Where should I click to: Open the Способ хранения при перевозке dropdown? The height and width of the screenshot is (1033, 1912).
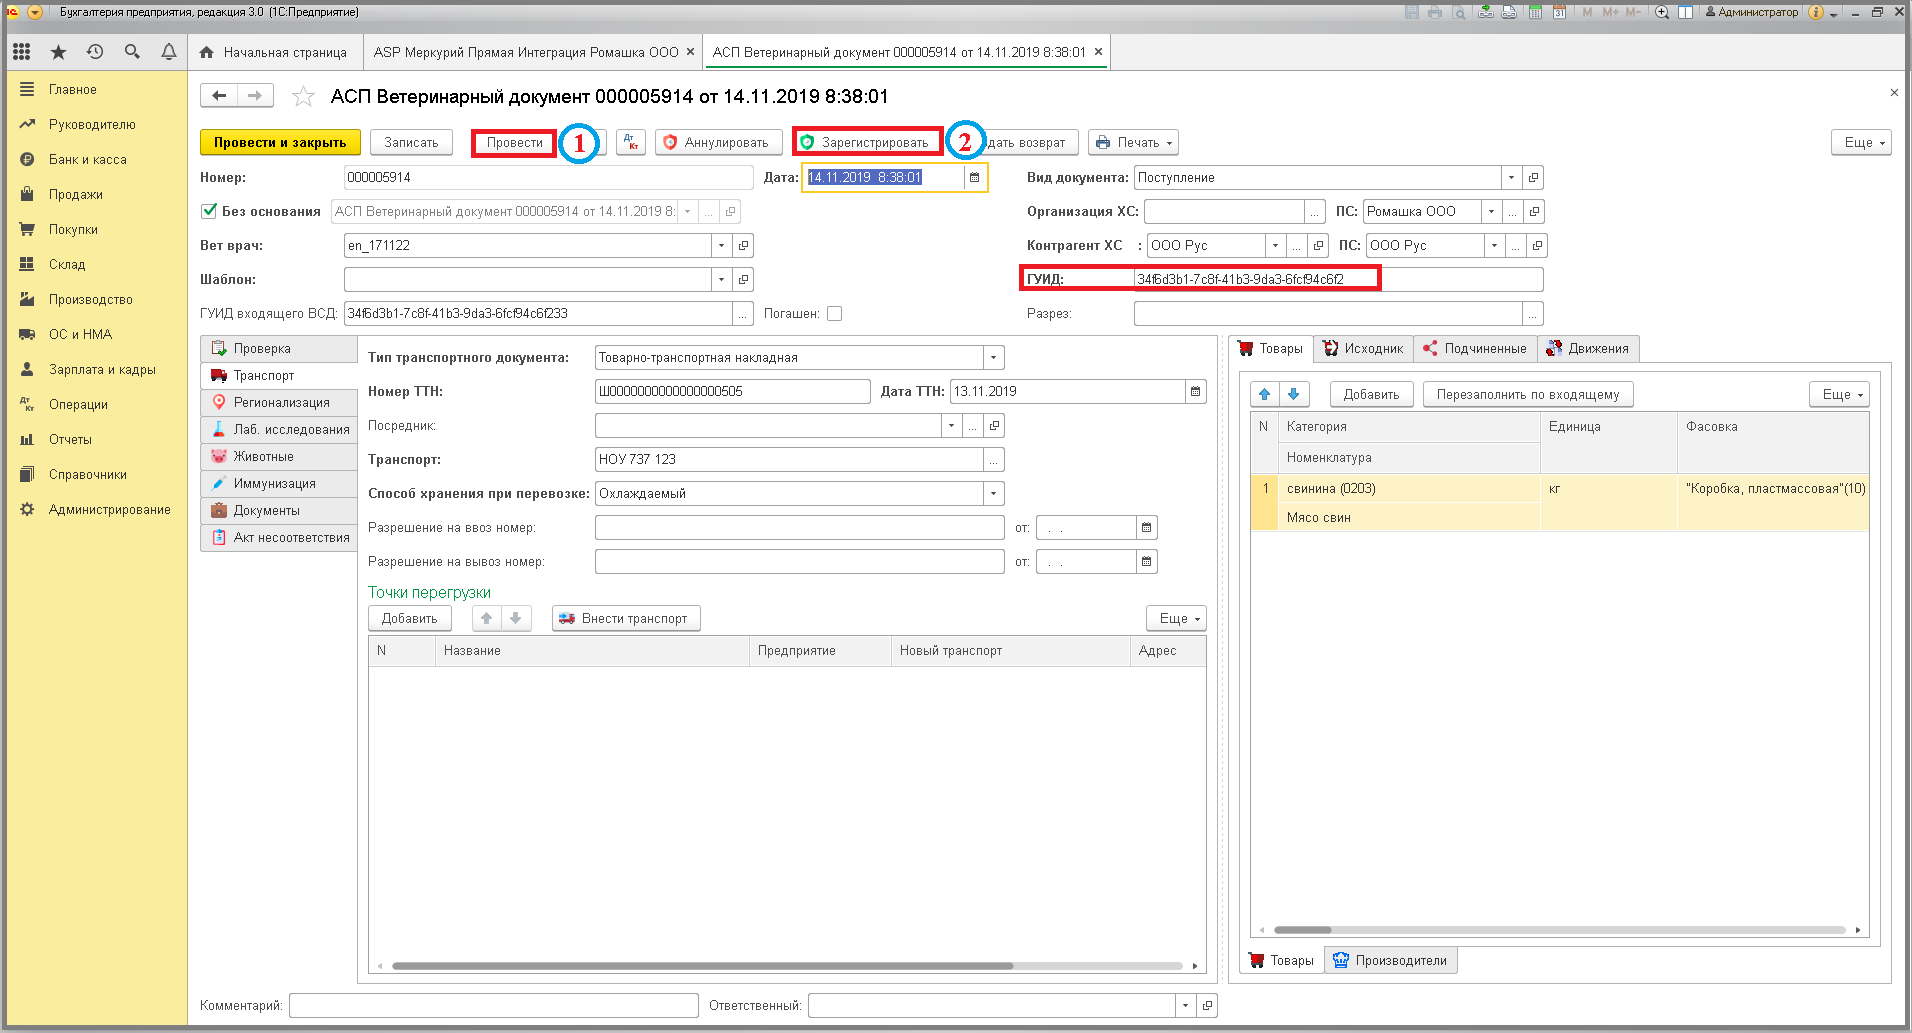coord(993,493)
